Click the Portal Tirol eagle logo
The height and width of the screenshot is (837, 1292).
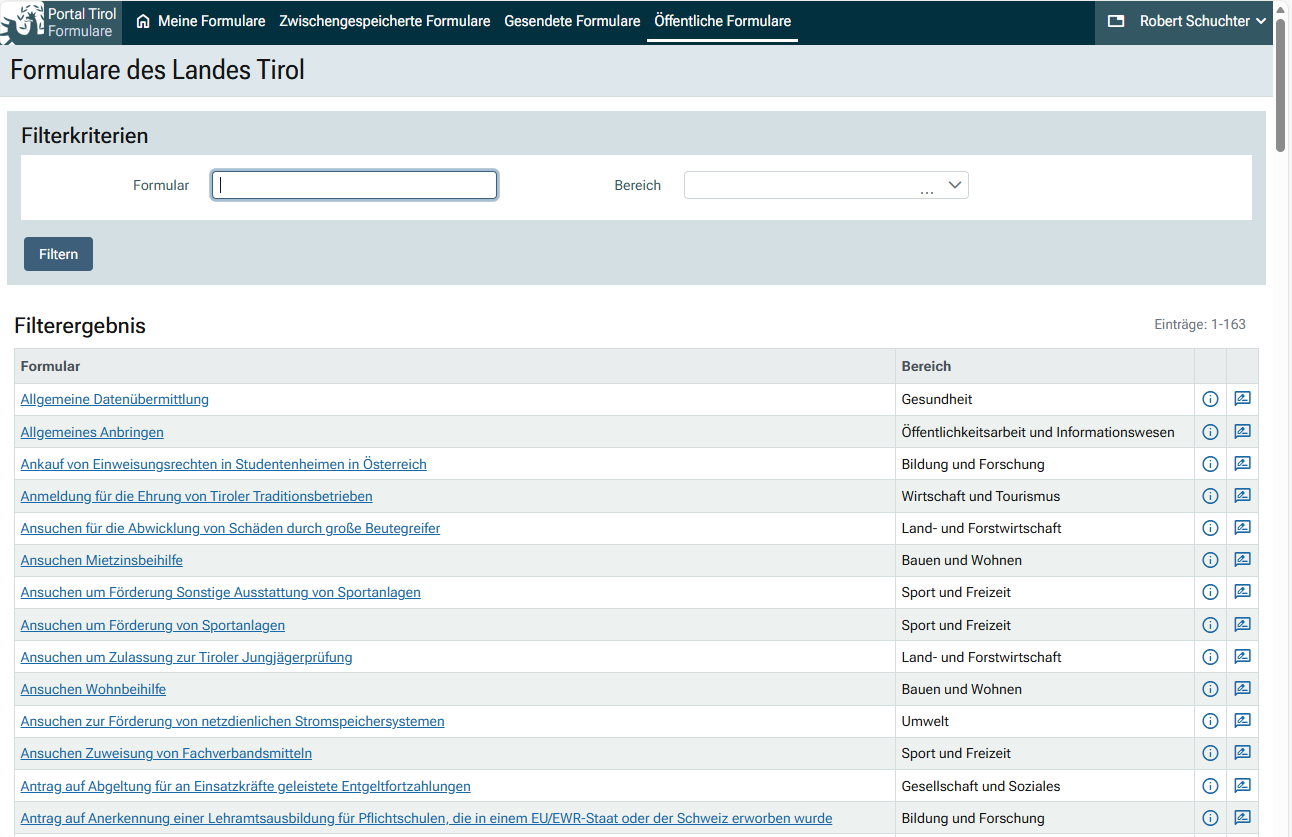23,22
